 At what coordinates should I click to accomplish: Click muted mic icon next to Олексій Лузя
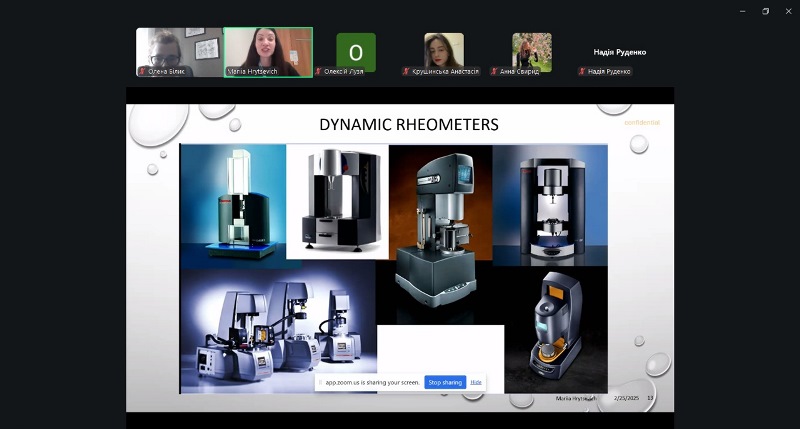click(318, 71)
